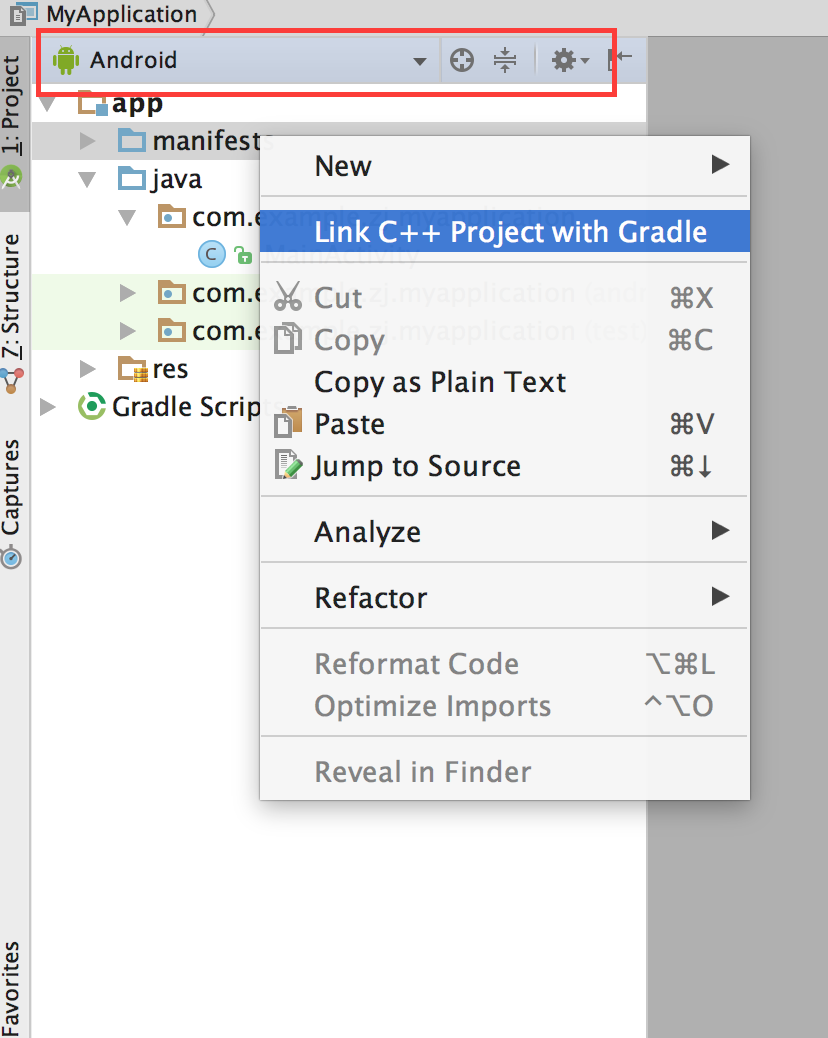Click the hide panel arrow icon

tap(621, 59)
